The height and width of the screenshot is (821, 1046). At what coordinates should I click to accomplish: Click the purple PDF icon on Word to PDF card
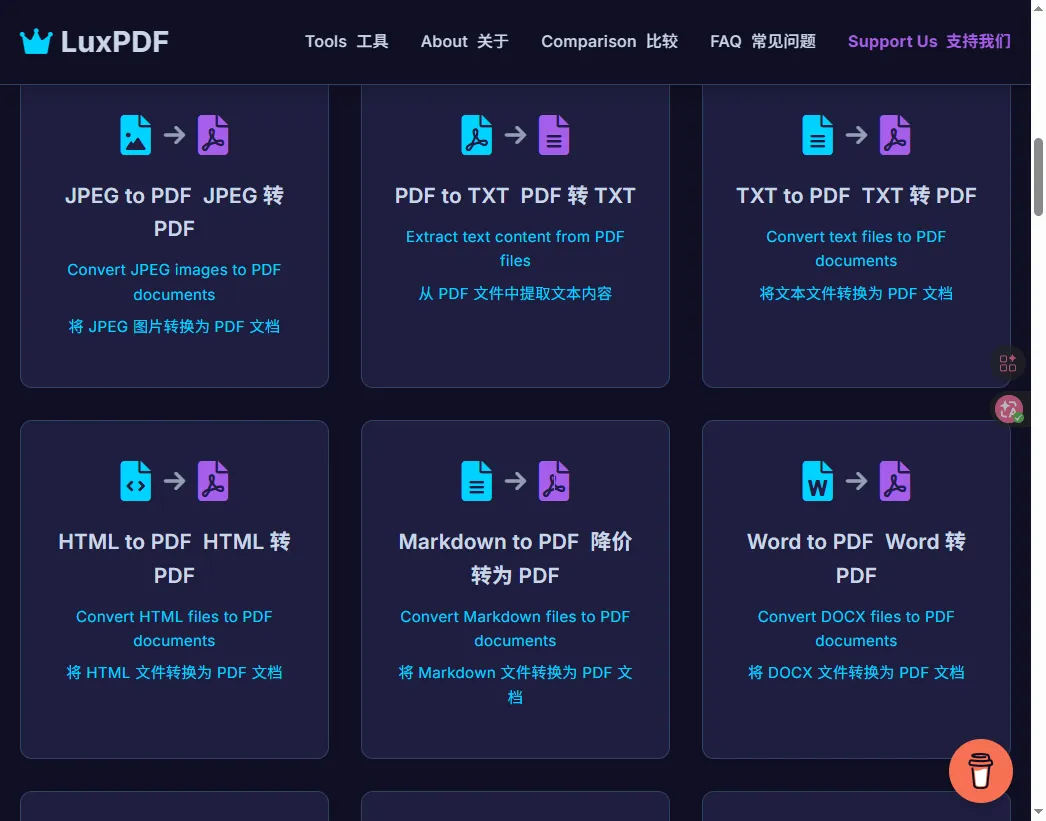(x=895, y=481)
